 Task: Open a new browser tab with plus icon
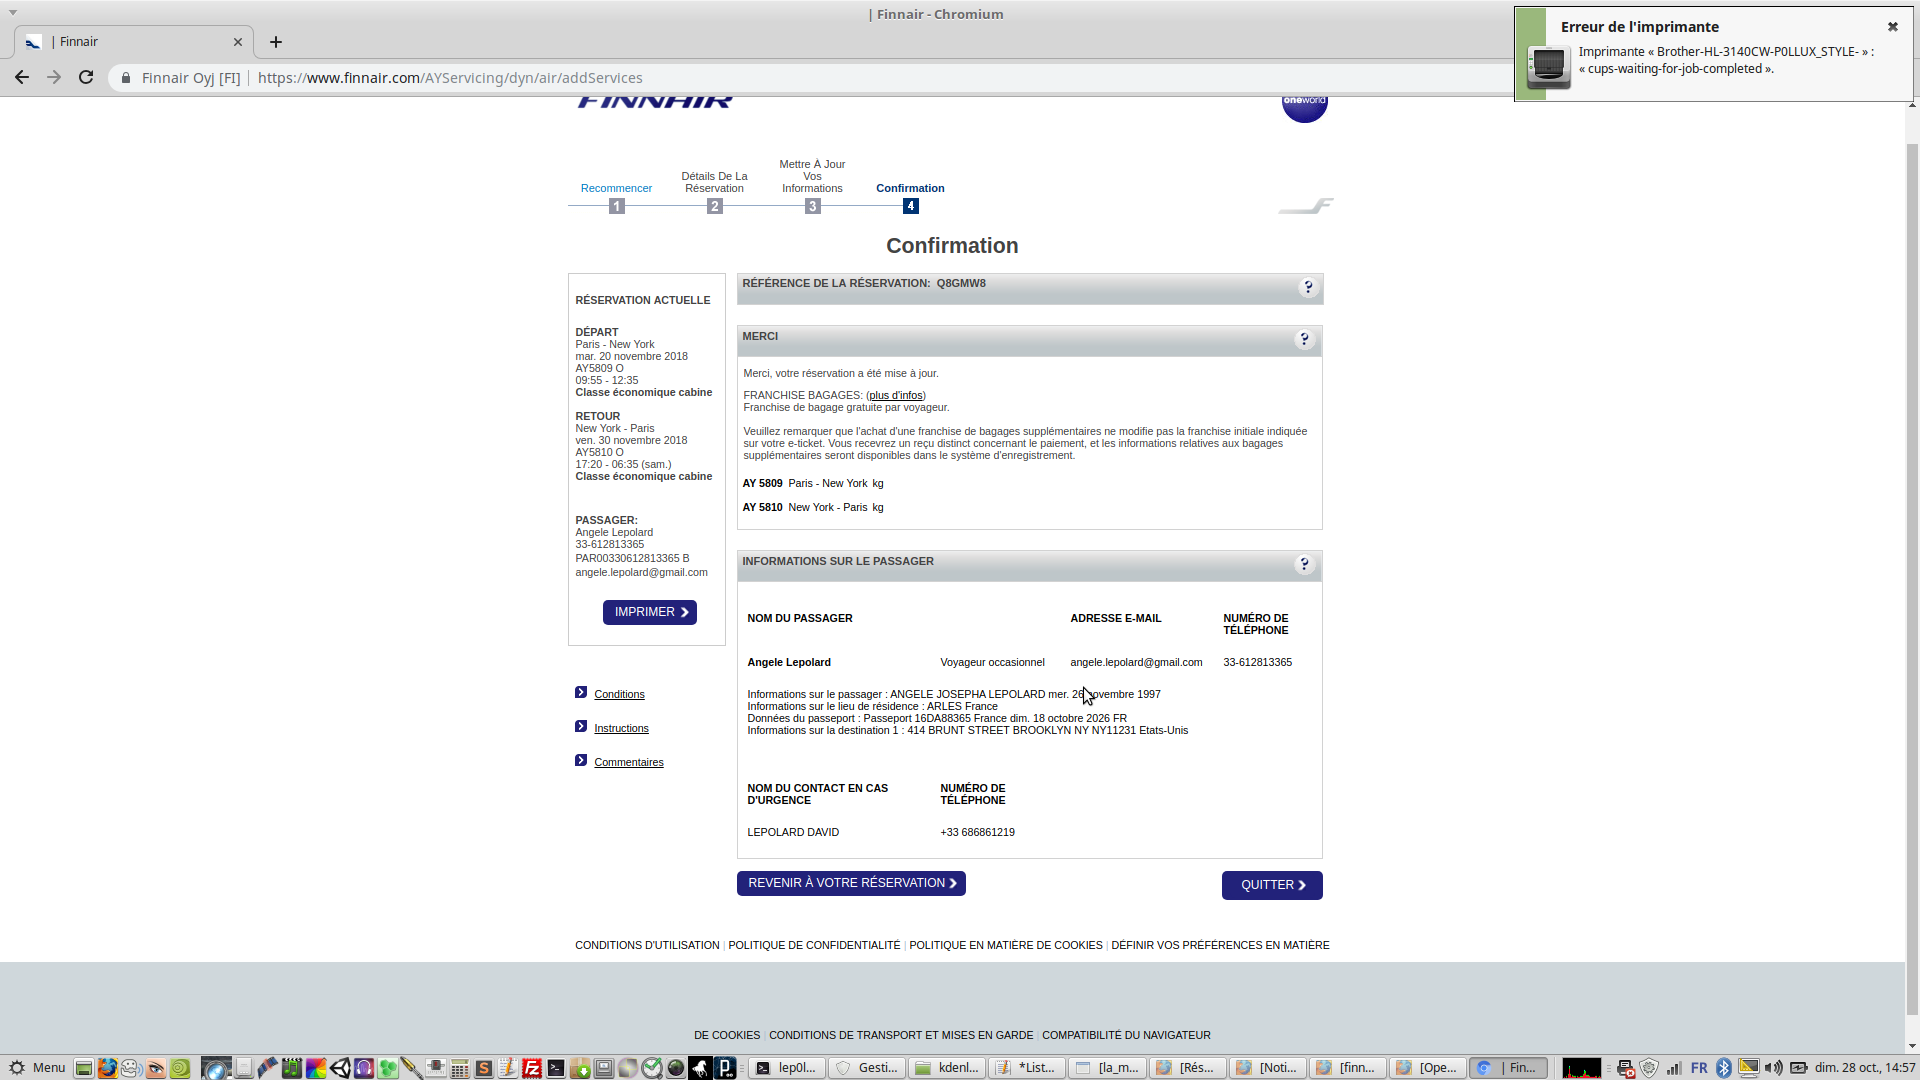point(276,42)
